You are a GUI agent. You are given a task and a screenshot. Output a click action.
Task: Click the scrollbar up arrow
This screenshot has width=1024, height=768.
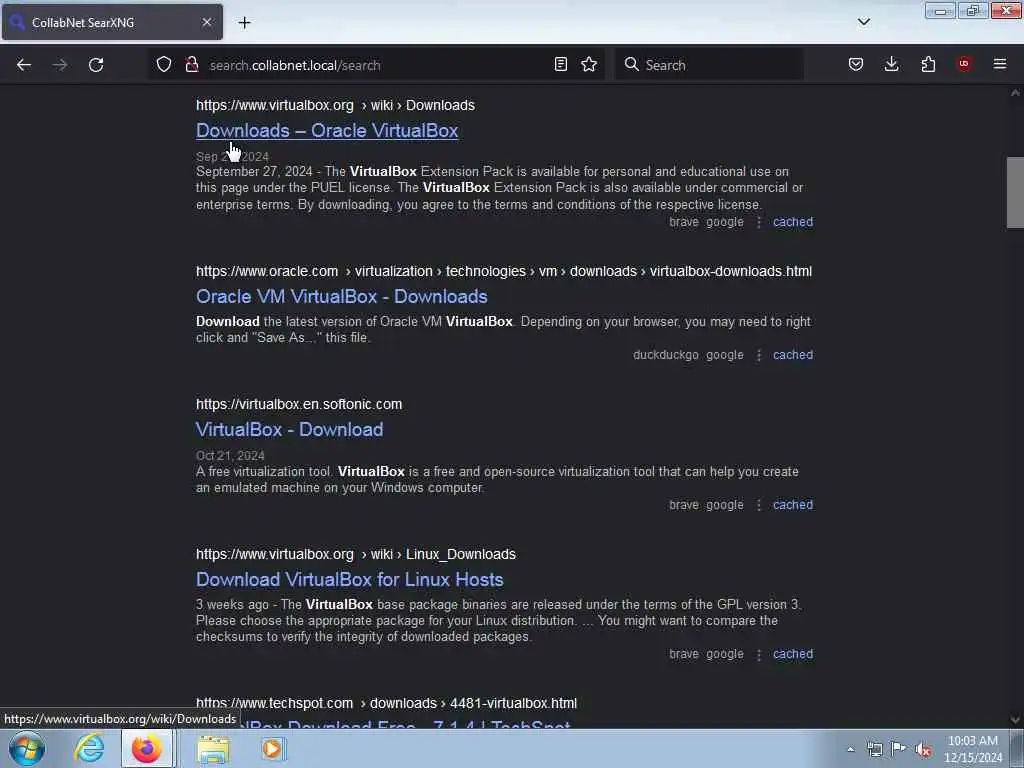(1015, 93)
